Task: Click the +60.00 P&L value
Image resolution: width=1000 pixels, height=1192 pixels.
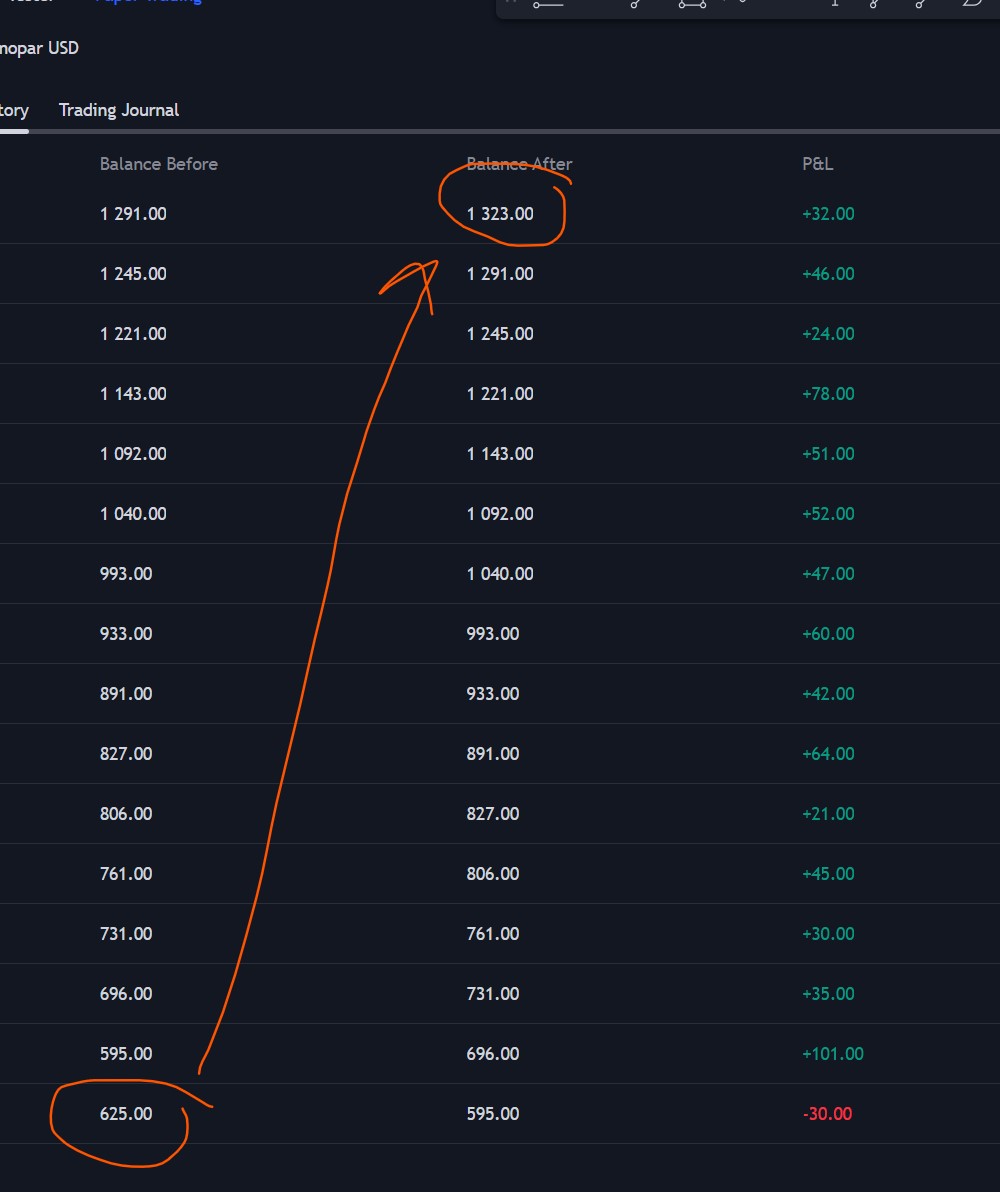Action: point(828,634)
